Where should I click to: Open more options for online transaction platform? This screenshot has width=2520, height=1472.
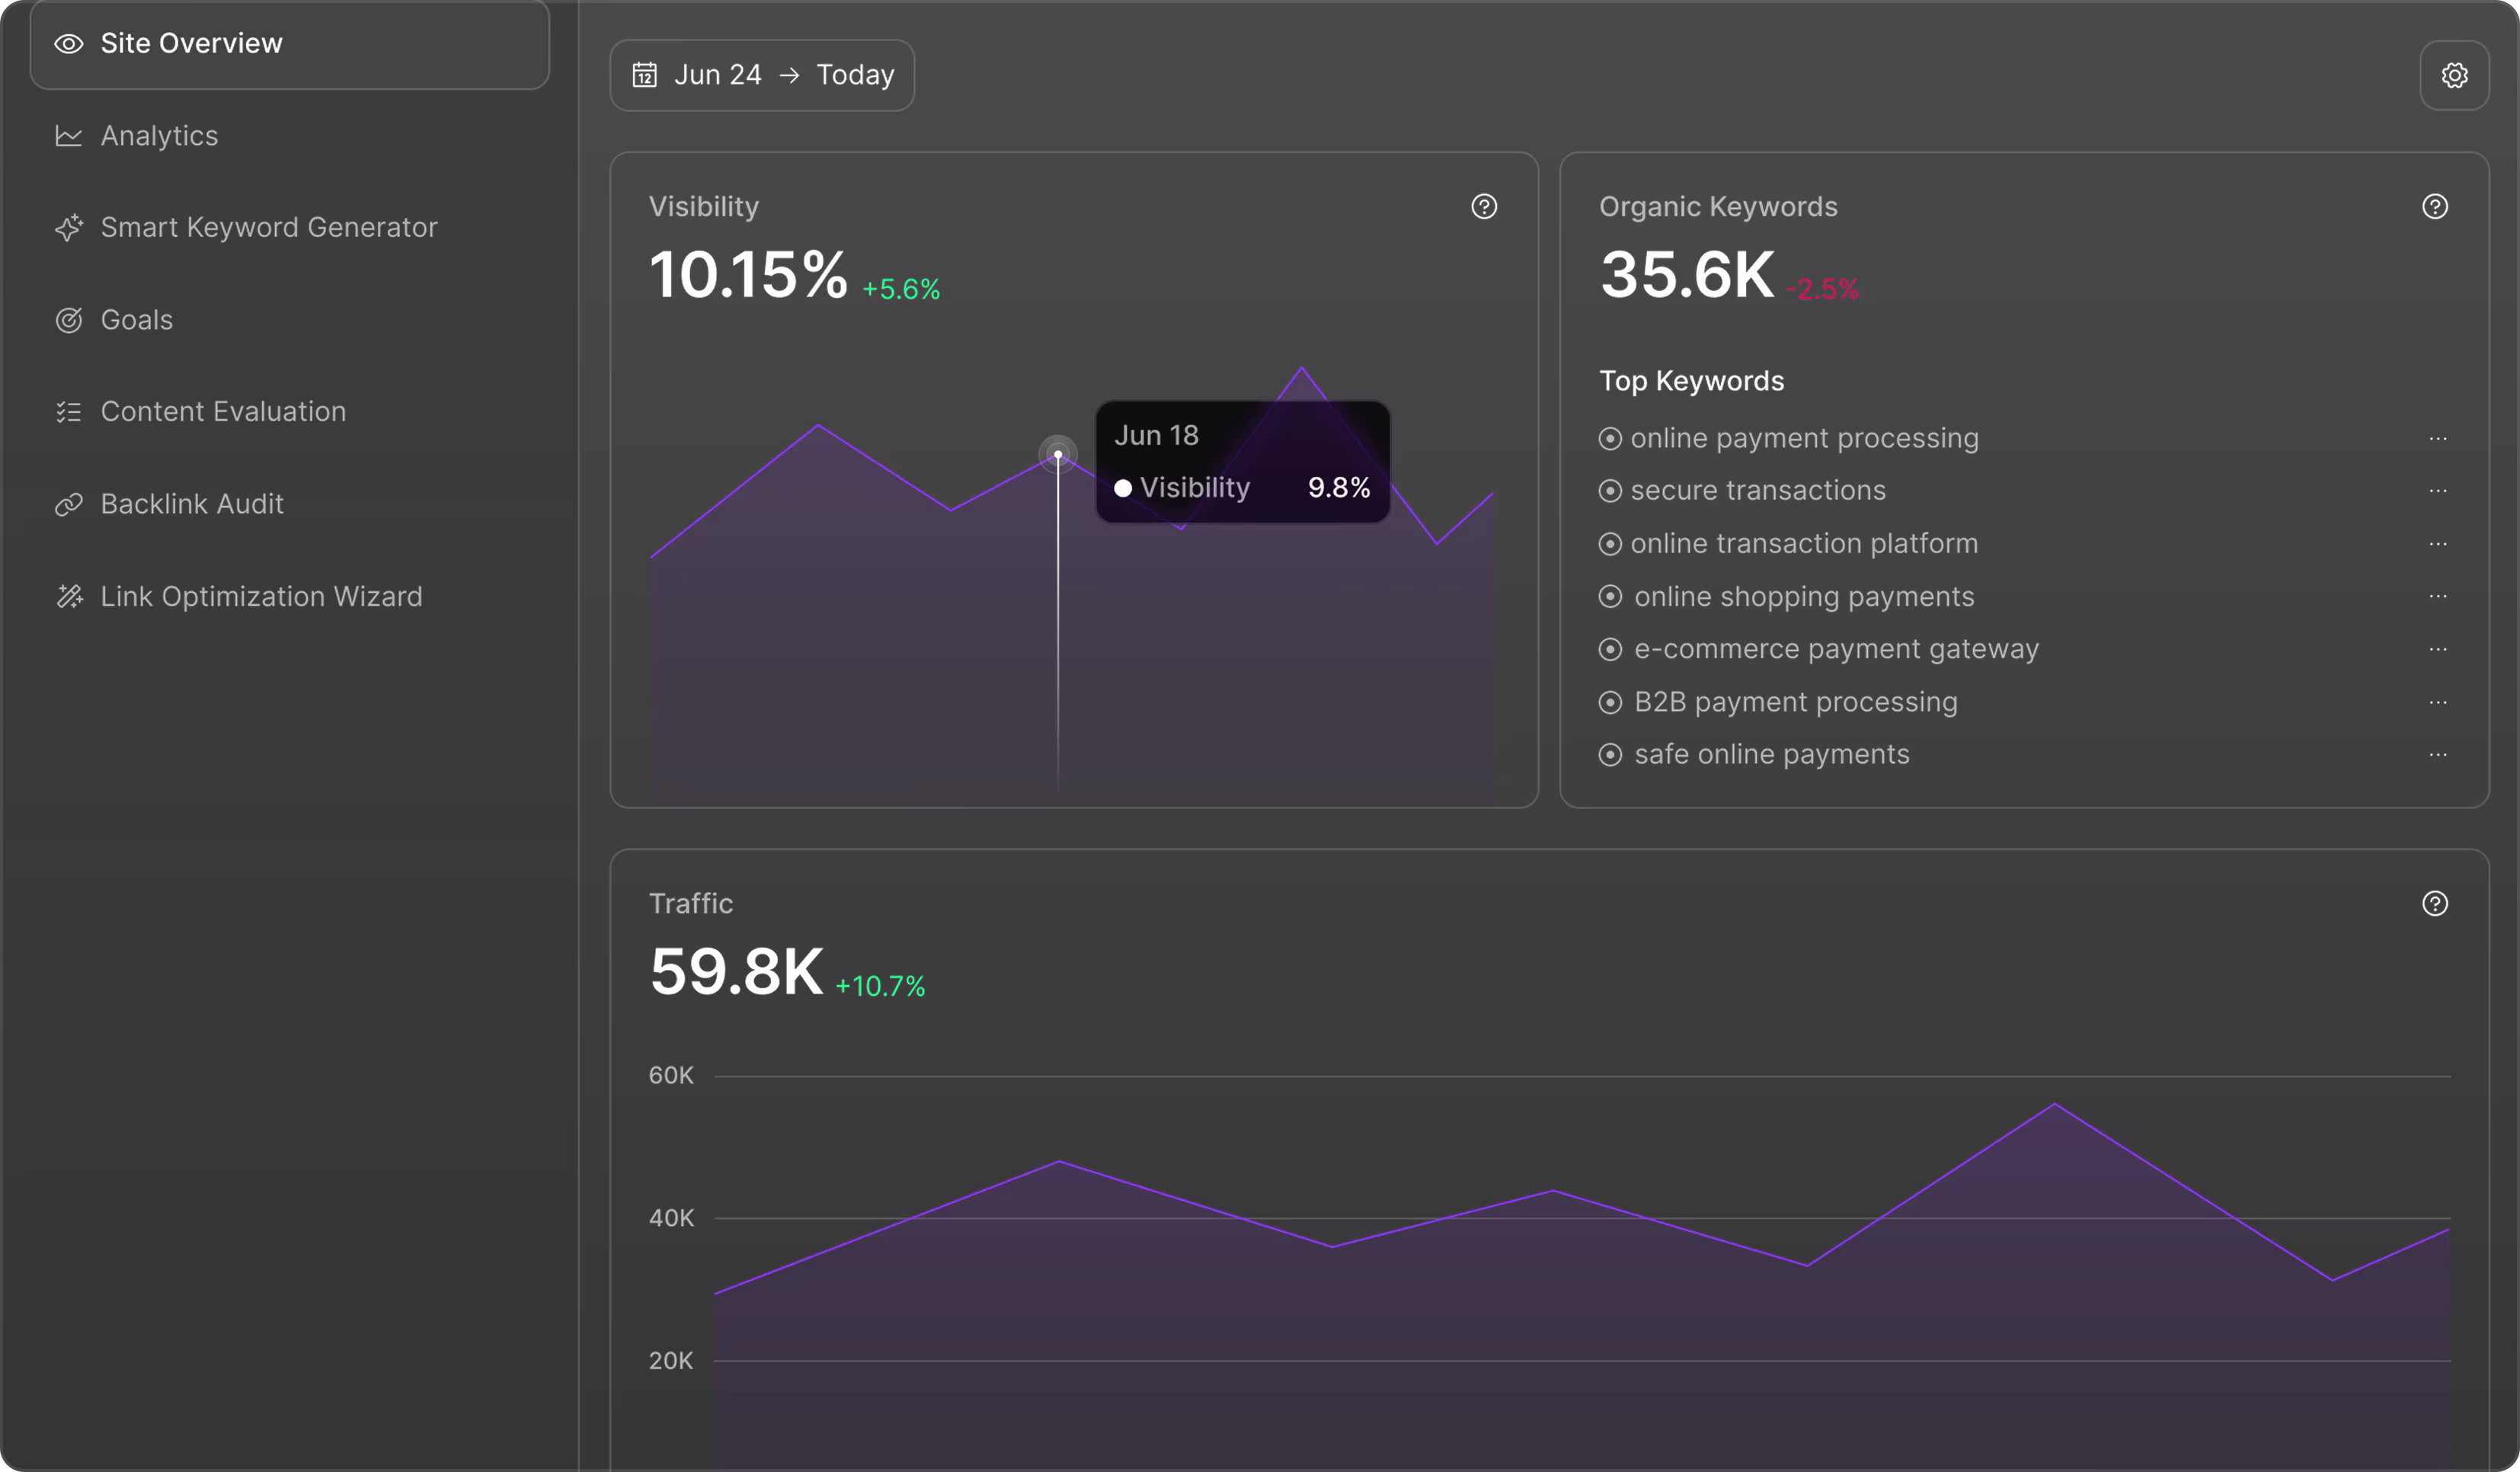tap(2437, 544)
